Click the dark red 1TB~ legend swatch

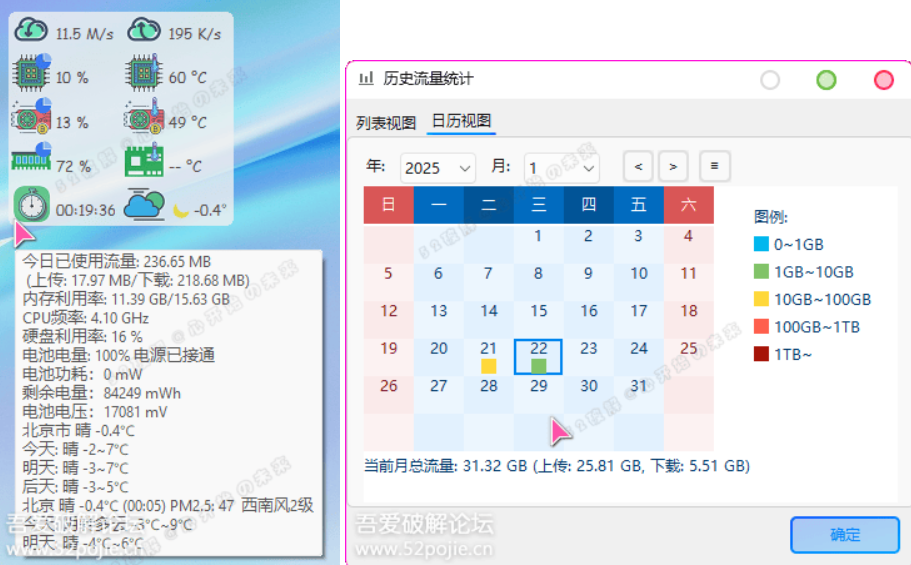coord(761,353)
